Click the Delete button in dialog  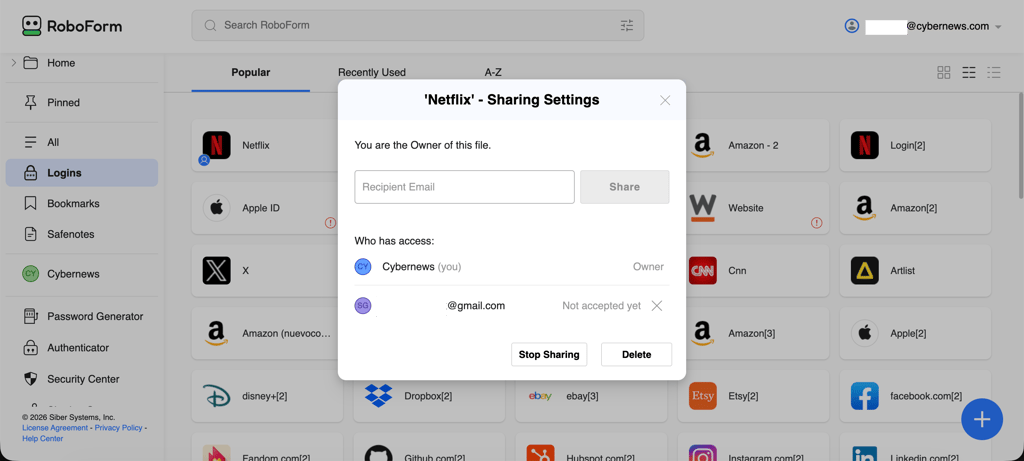click(x=637, y=355)
